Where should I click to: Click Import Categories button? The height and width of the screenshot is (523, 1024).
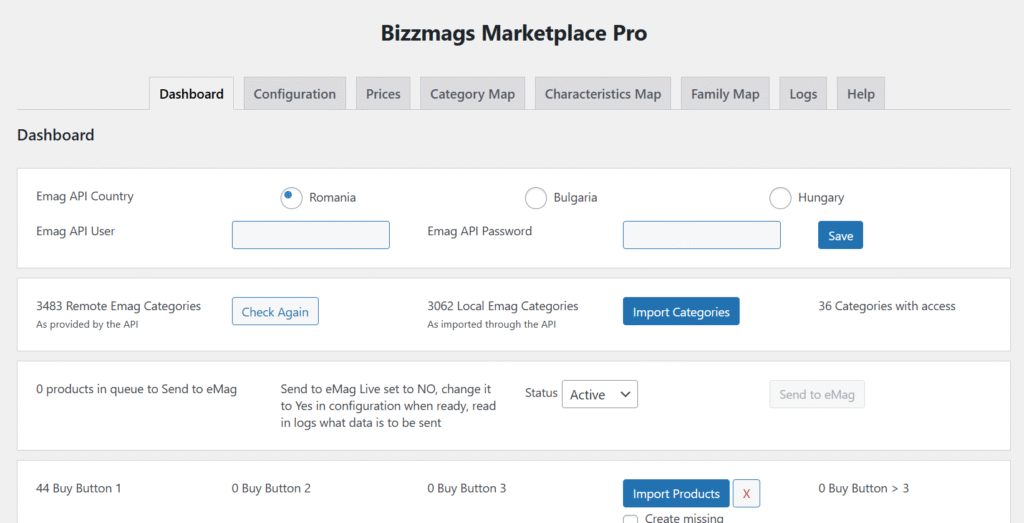coord(681,311)
